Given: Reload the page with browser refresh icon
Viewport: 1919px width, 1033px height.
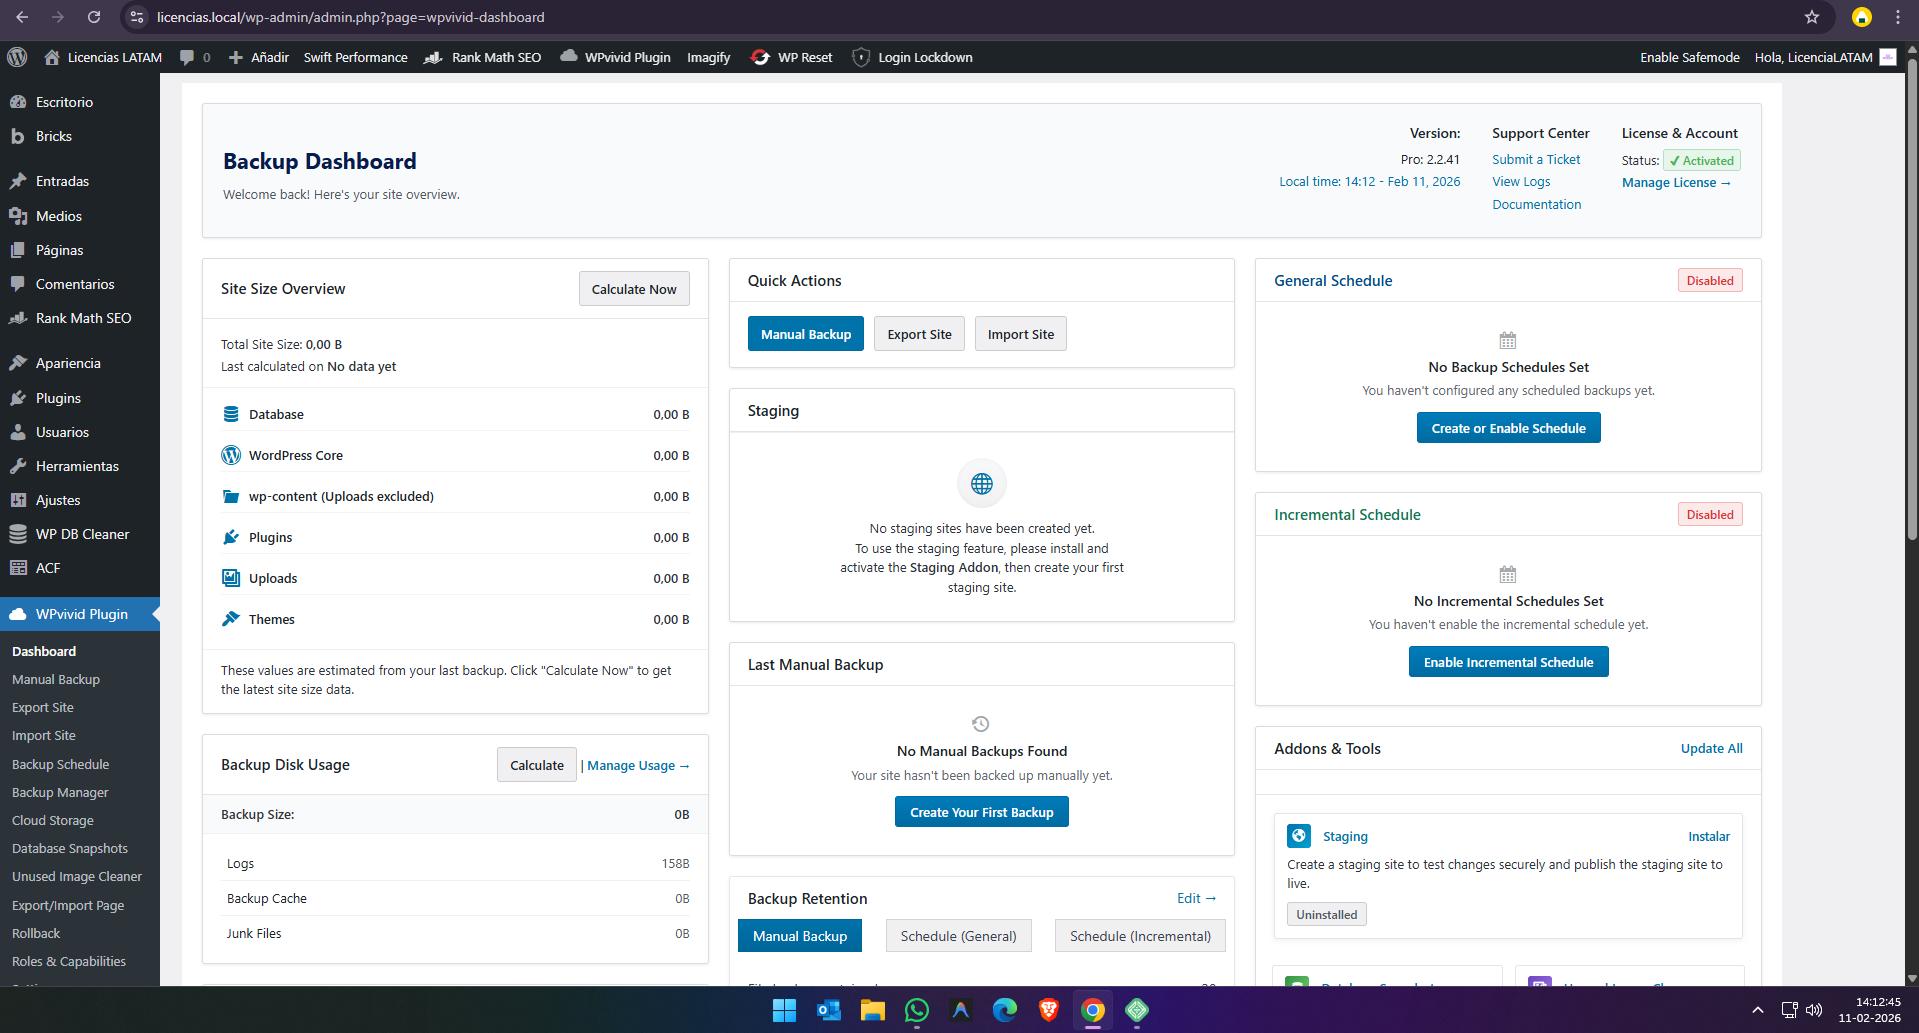Looking at the screenshot, I should 94,17.
